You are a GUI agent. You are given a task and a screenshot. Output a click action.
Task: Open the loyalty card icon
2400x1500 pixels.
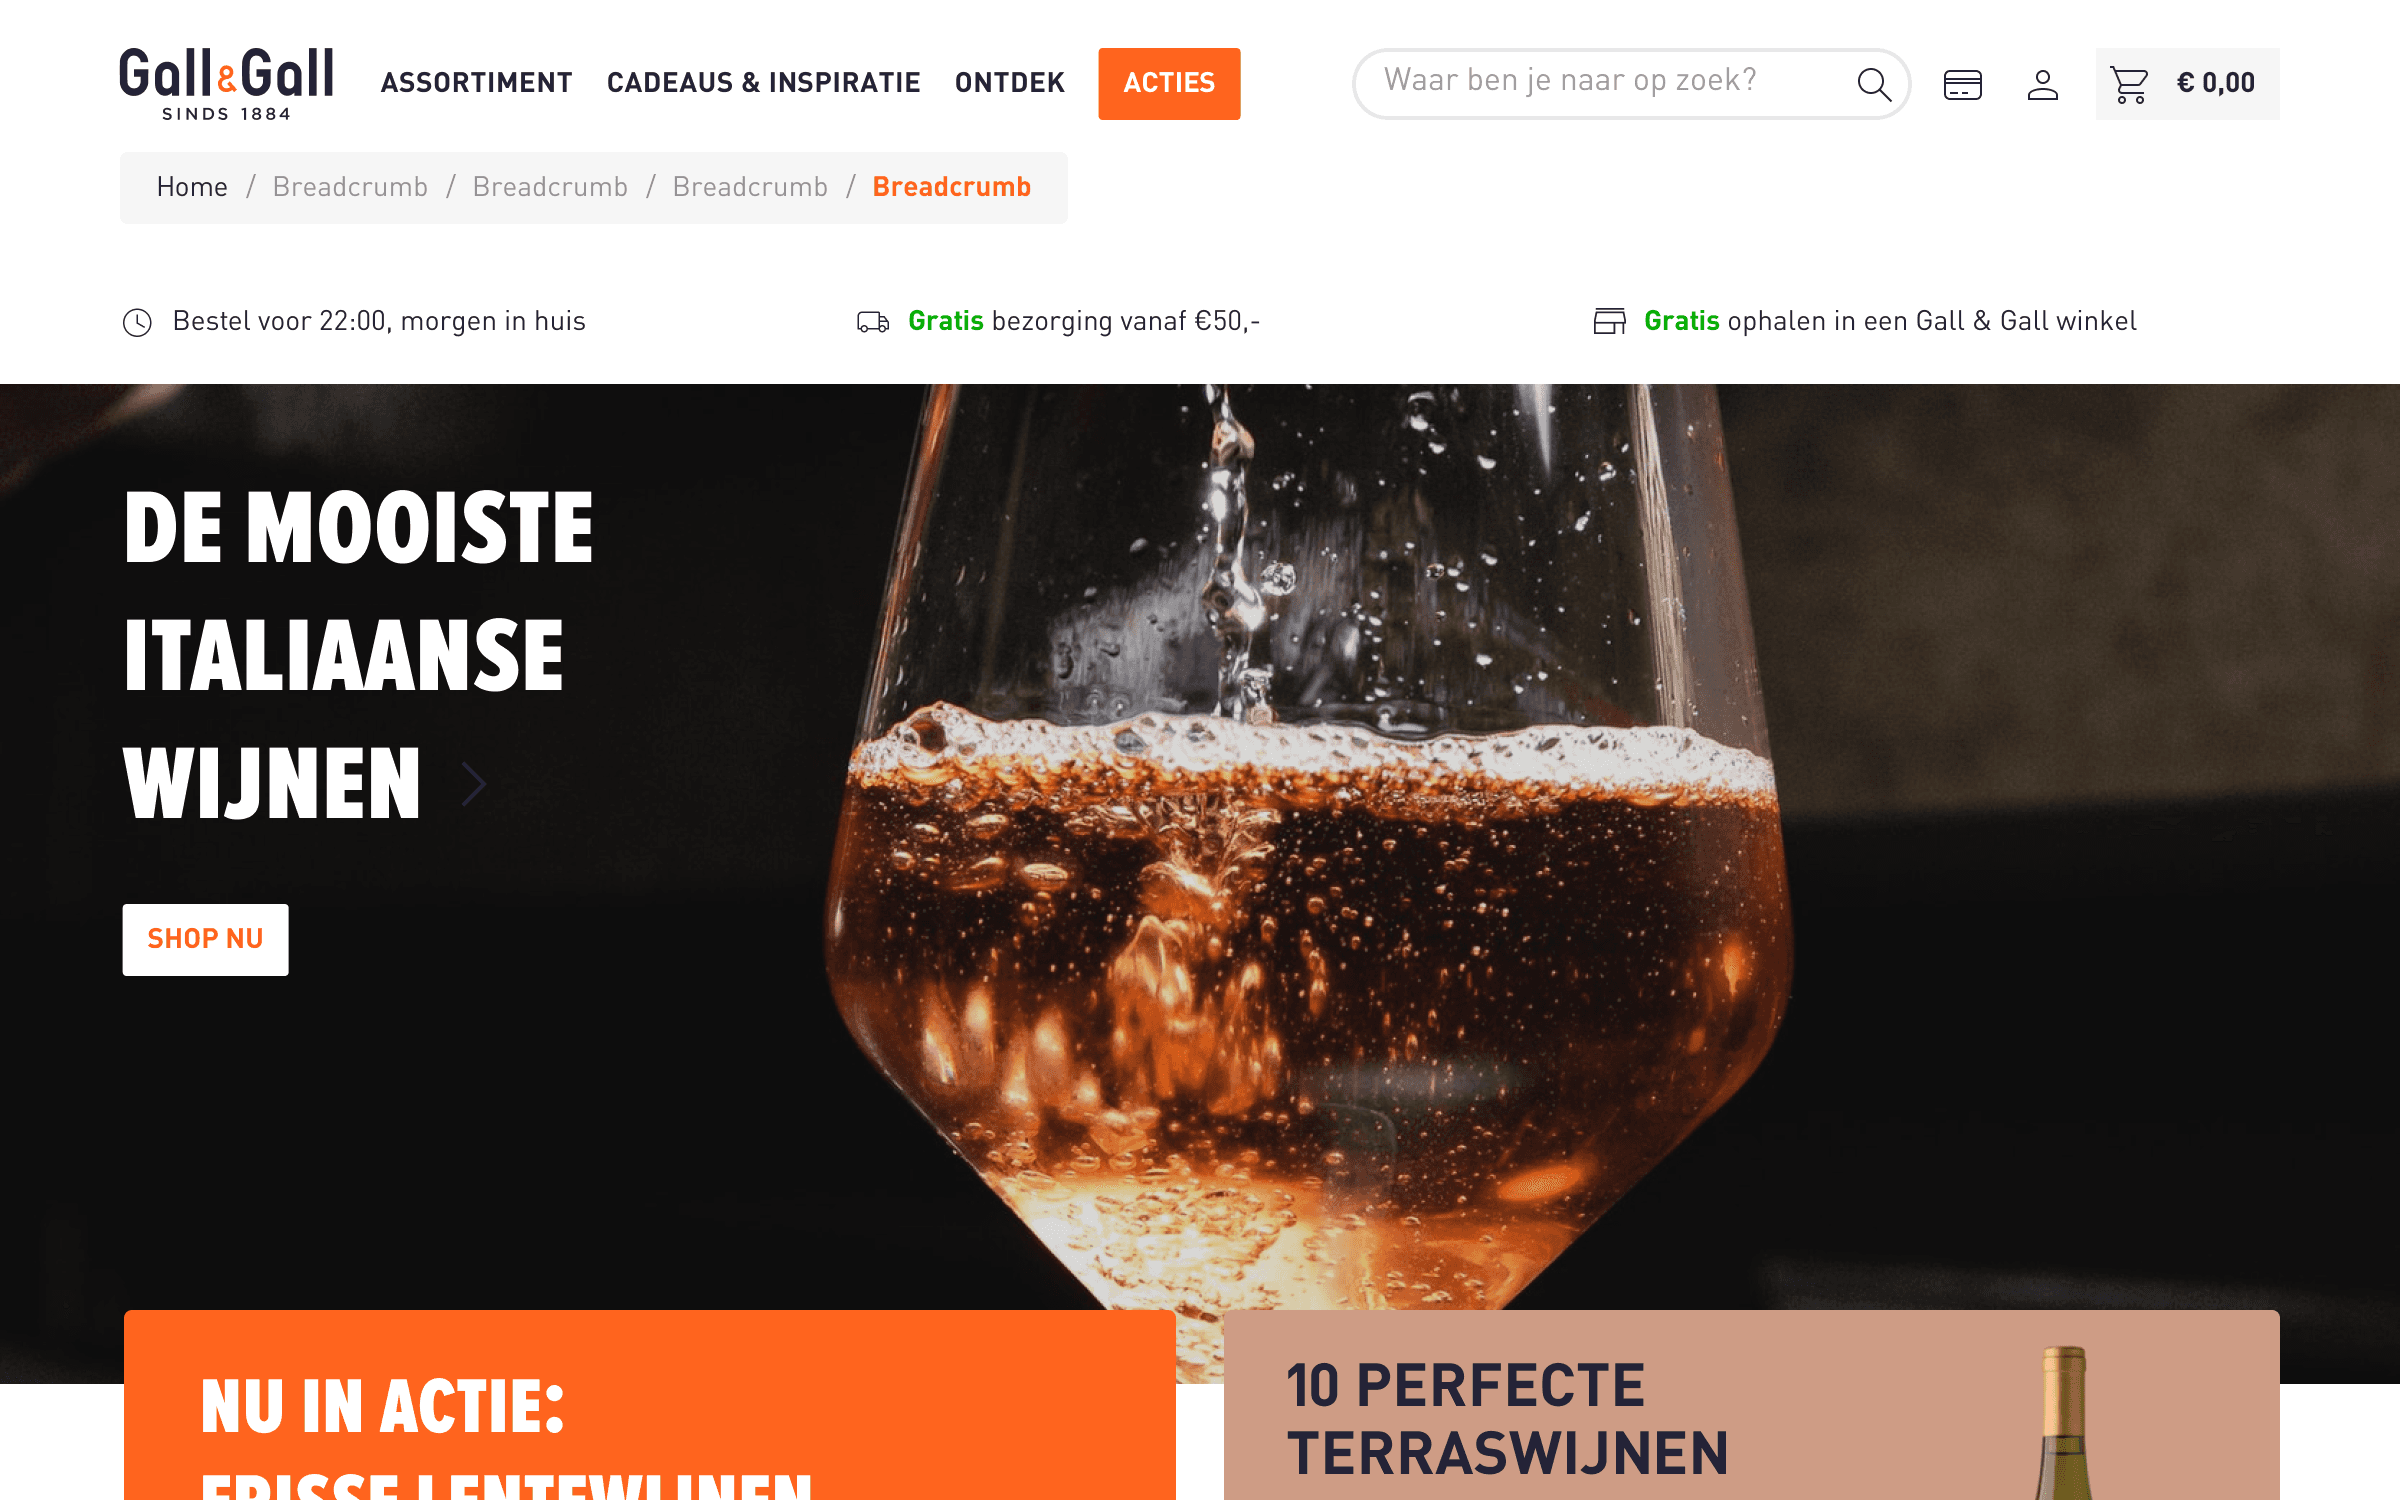click(x=1962, y=85)
